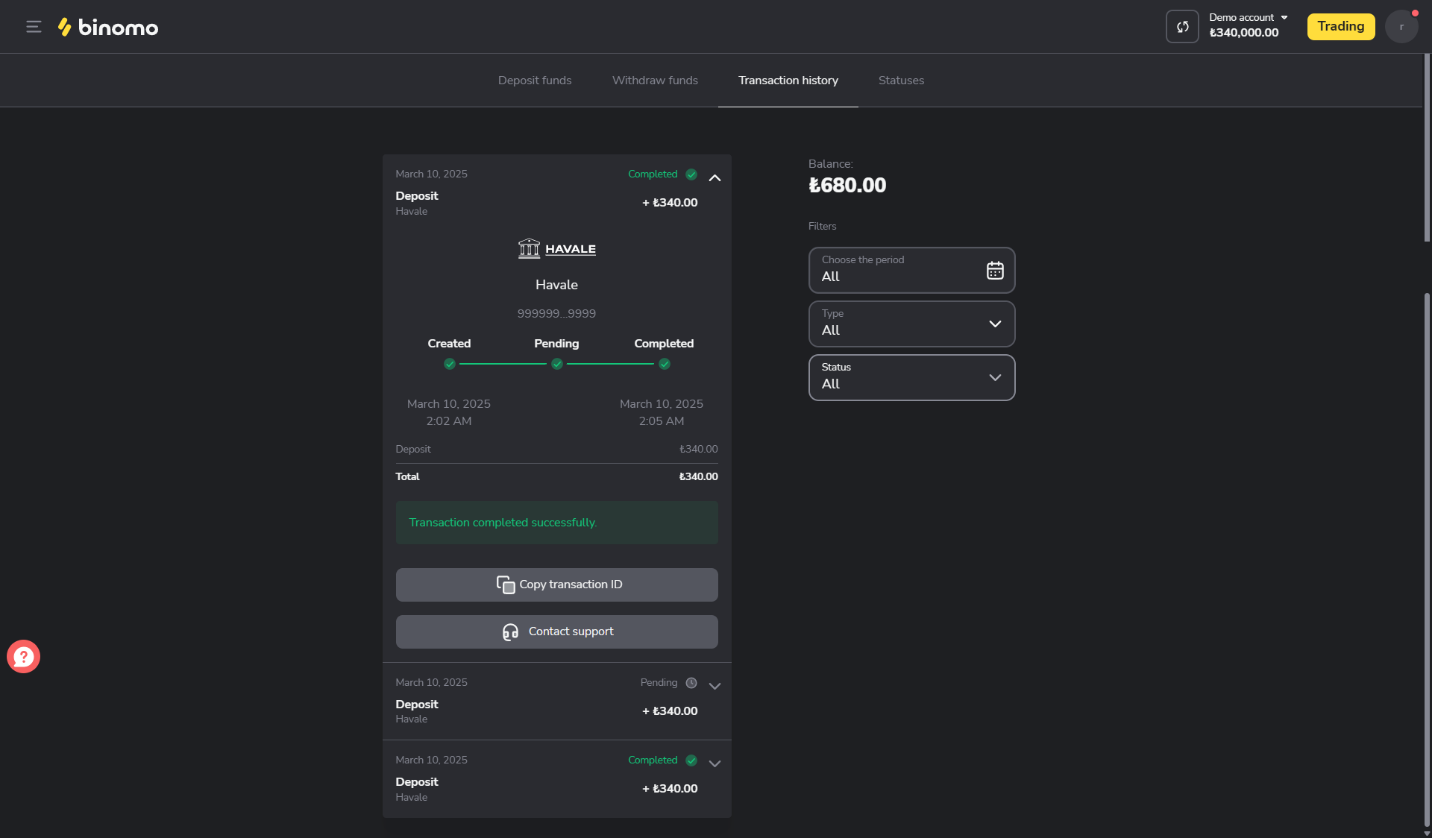
Task: Click the red help question-mark bubble
Action: coord(24,657)
